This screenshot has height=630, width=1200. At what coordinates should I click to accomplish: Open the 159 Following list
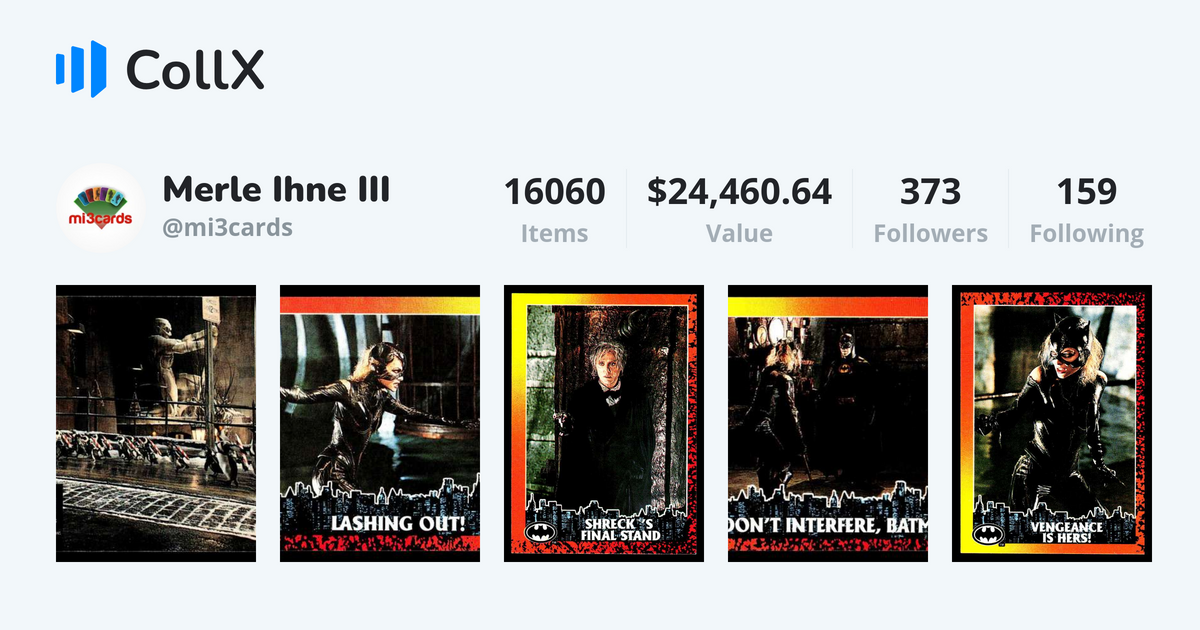(1087, 191)
